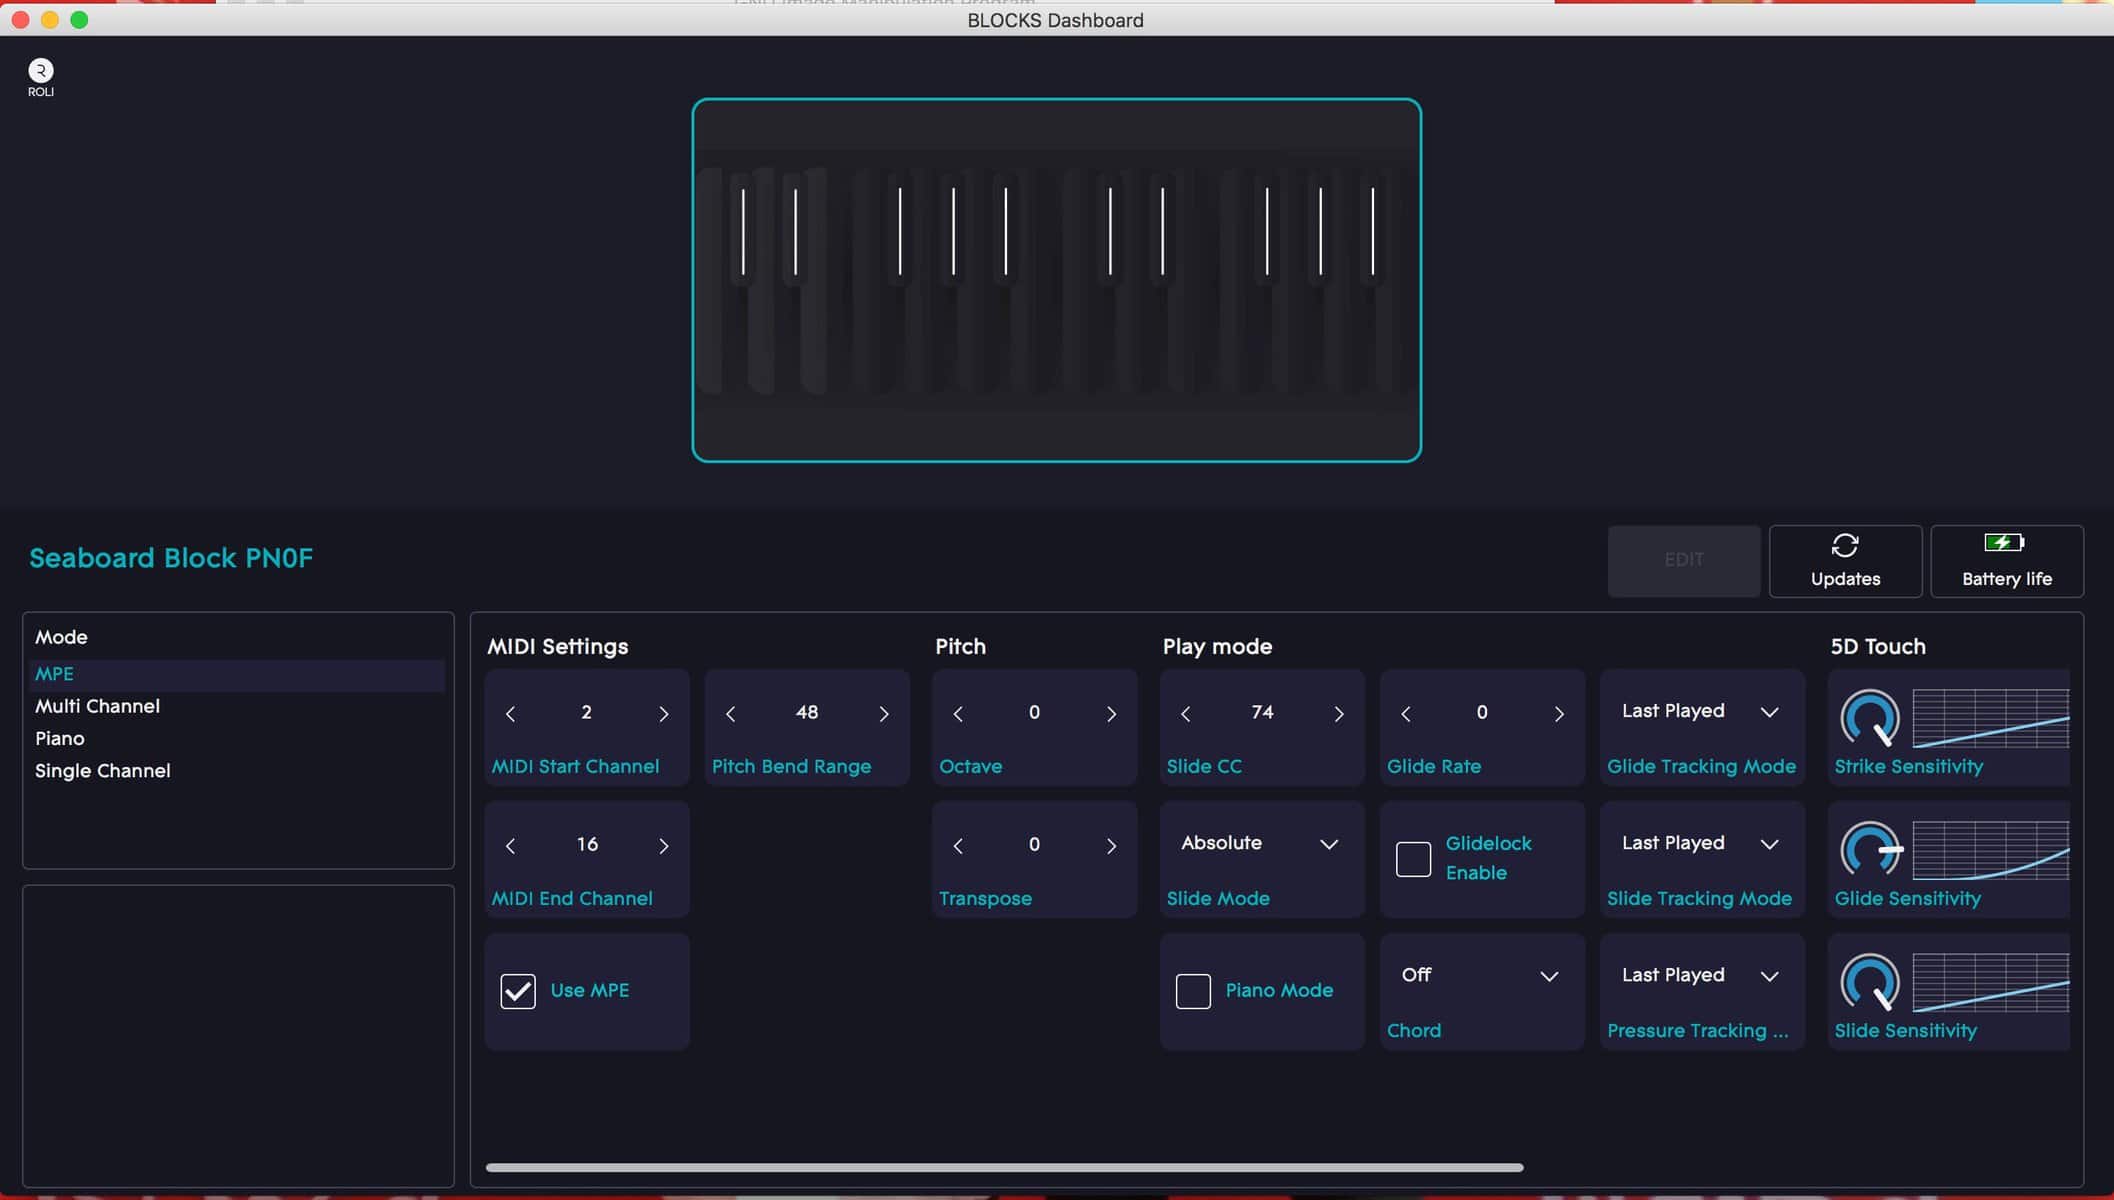Select Multi Channel mode
Viewport: 2114px width, 1200px height.
pyautogui.click(x=238, y=706)
